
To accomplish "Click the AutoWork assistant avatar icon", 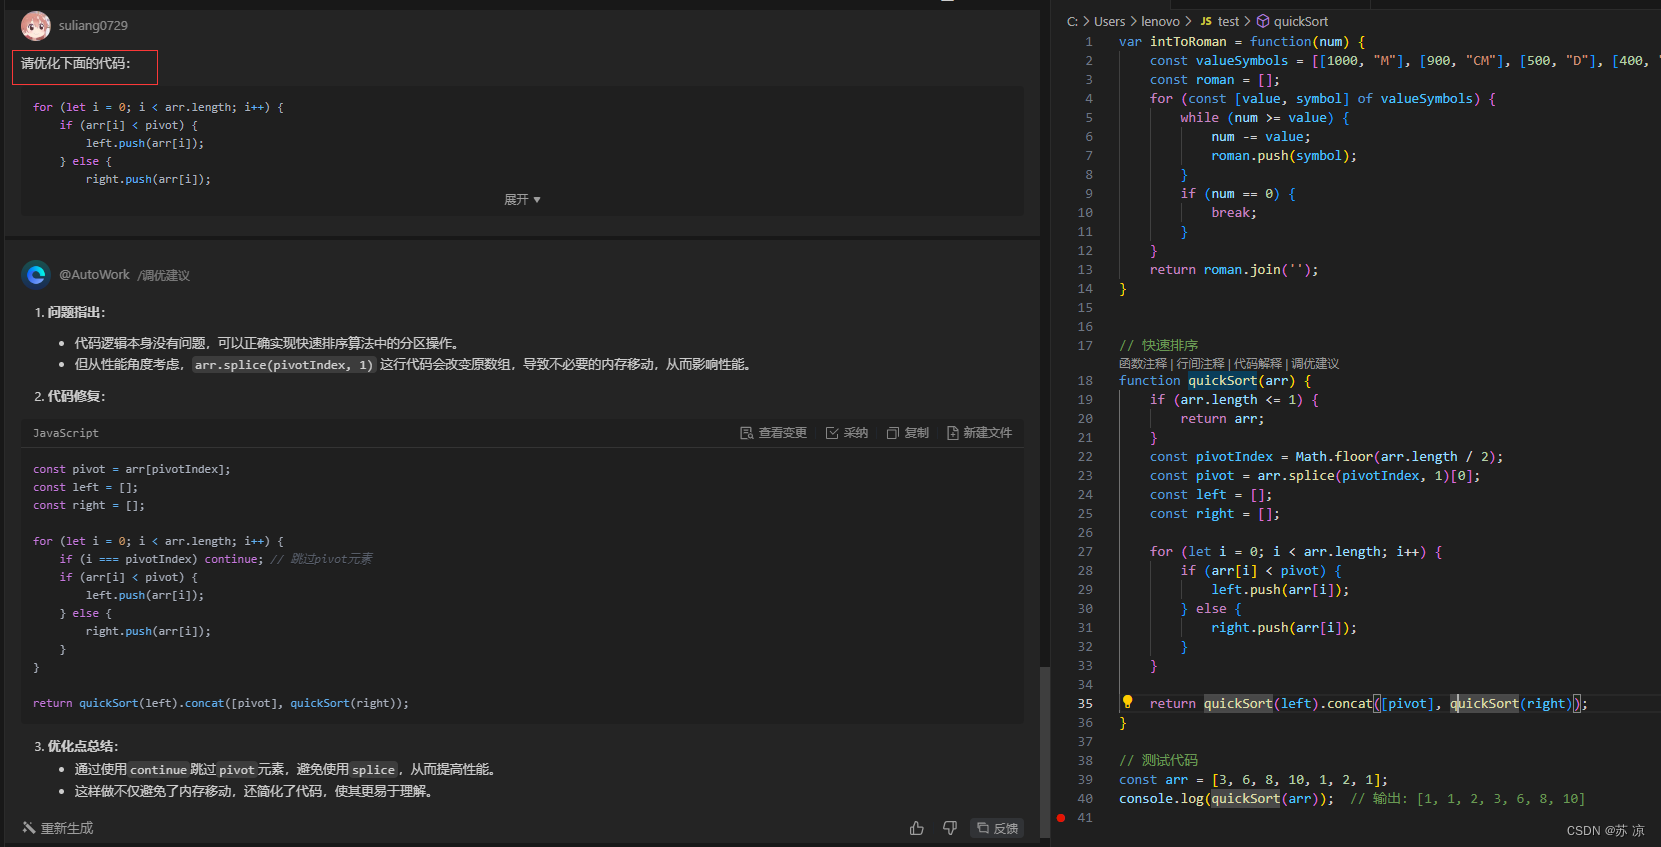I will (x=36, y=274).
